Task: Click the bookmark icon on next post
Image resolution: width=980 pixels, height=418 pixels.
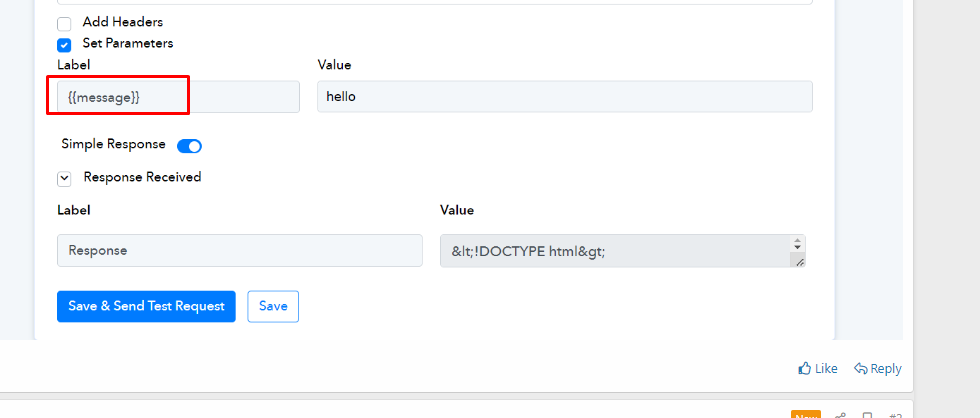Action: point(868,415)
